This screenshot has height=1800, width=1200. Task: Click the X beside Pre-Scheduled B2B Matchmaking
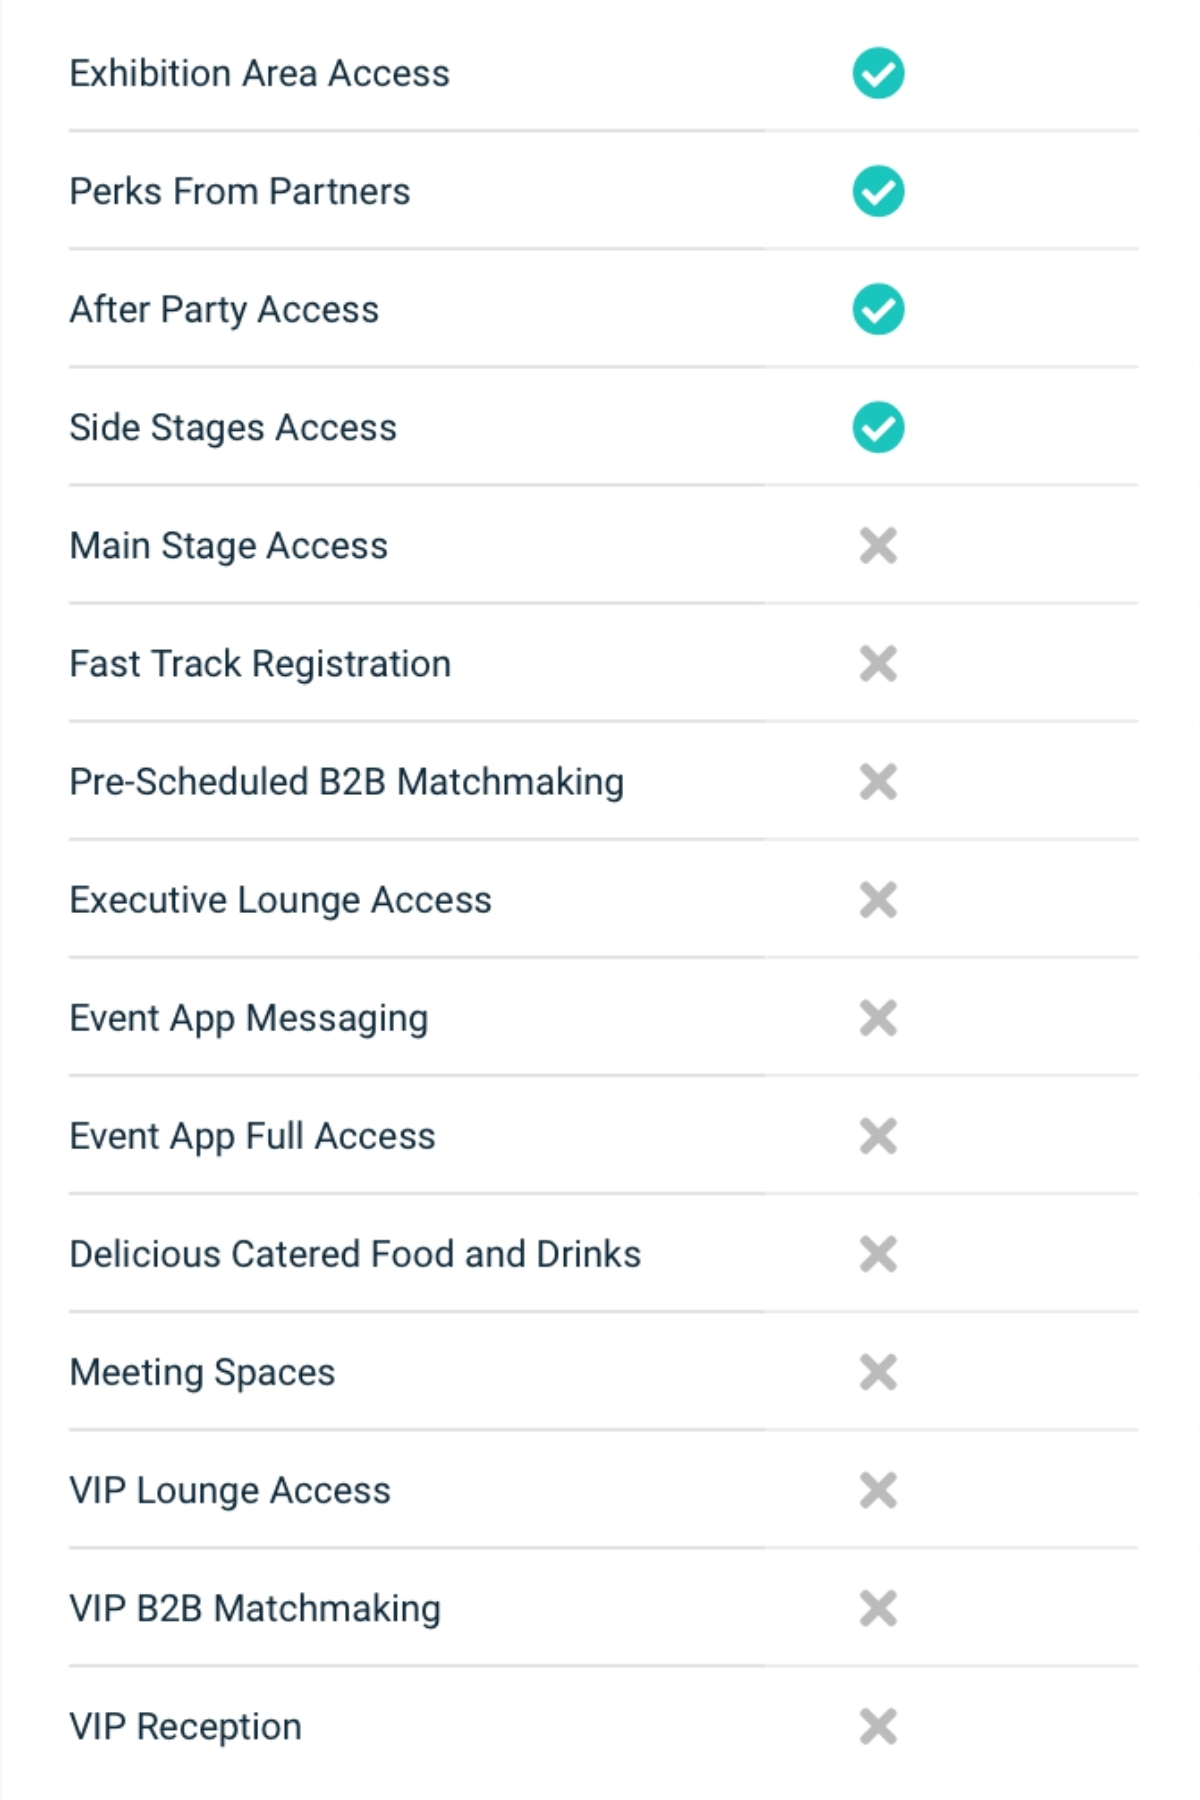[878, 782]
